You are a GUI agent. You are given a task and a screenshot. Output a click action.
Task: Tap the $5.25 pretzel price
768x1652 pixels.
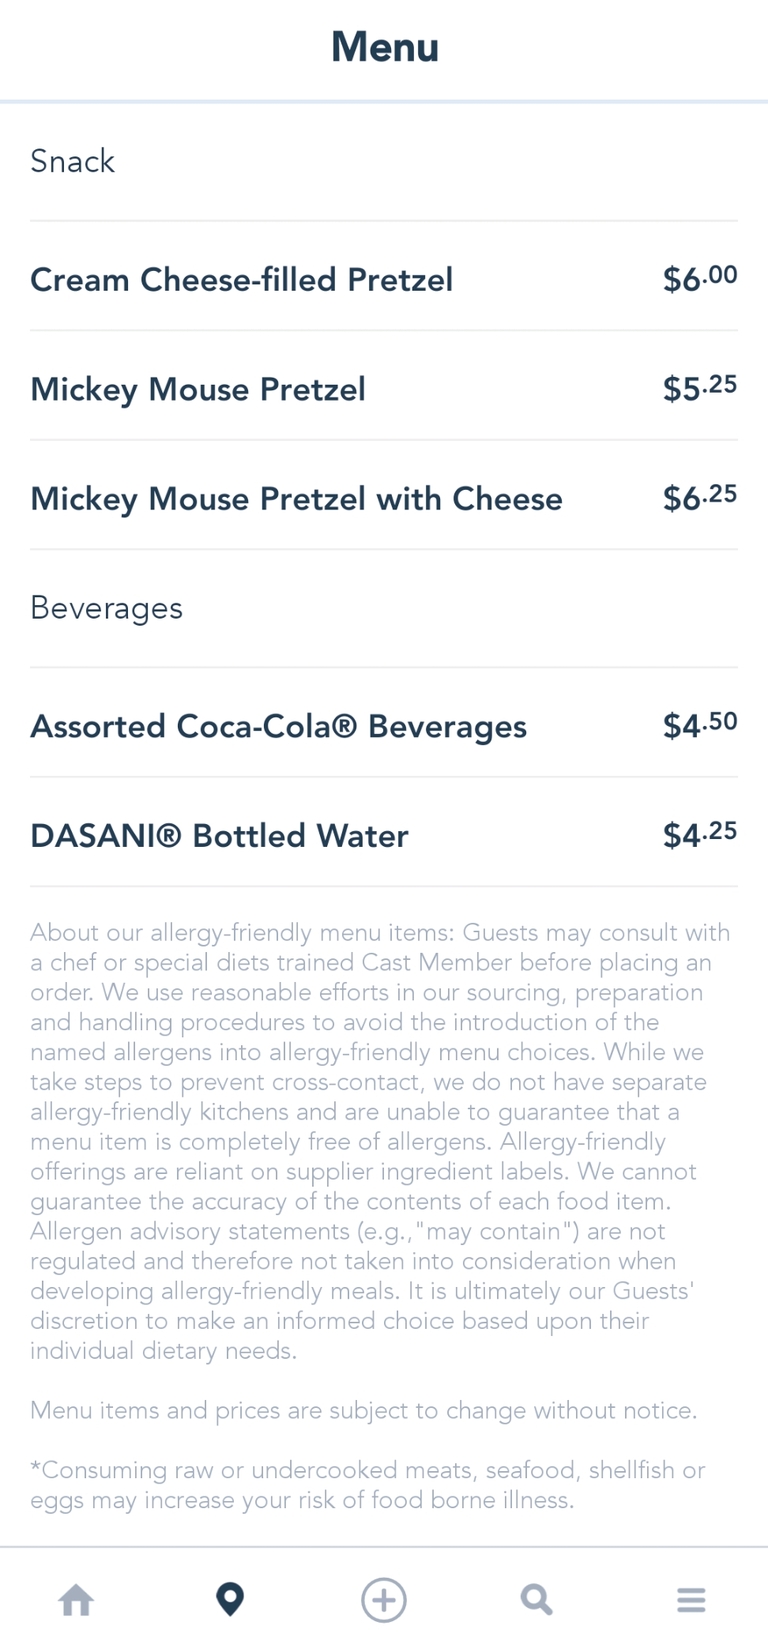[x=699, y=388]
